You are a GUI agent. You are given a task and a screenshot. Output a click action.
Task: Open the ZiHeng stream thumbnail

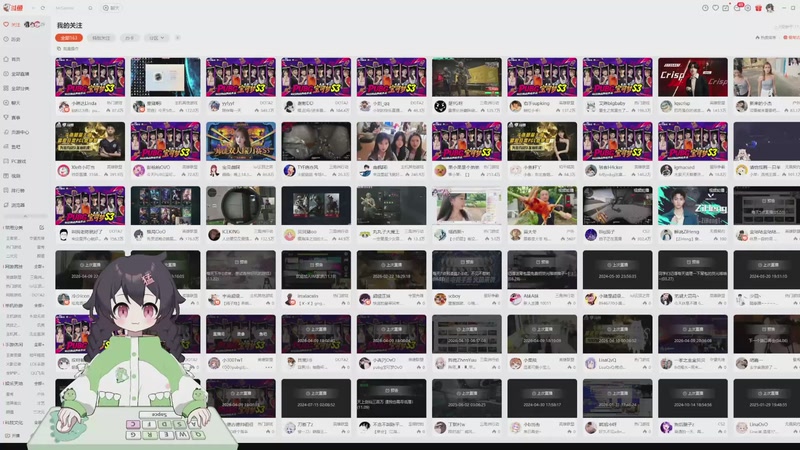[693, 206]
